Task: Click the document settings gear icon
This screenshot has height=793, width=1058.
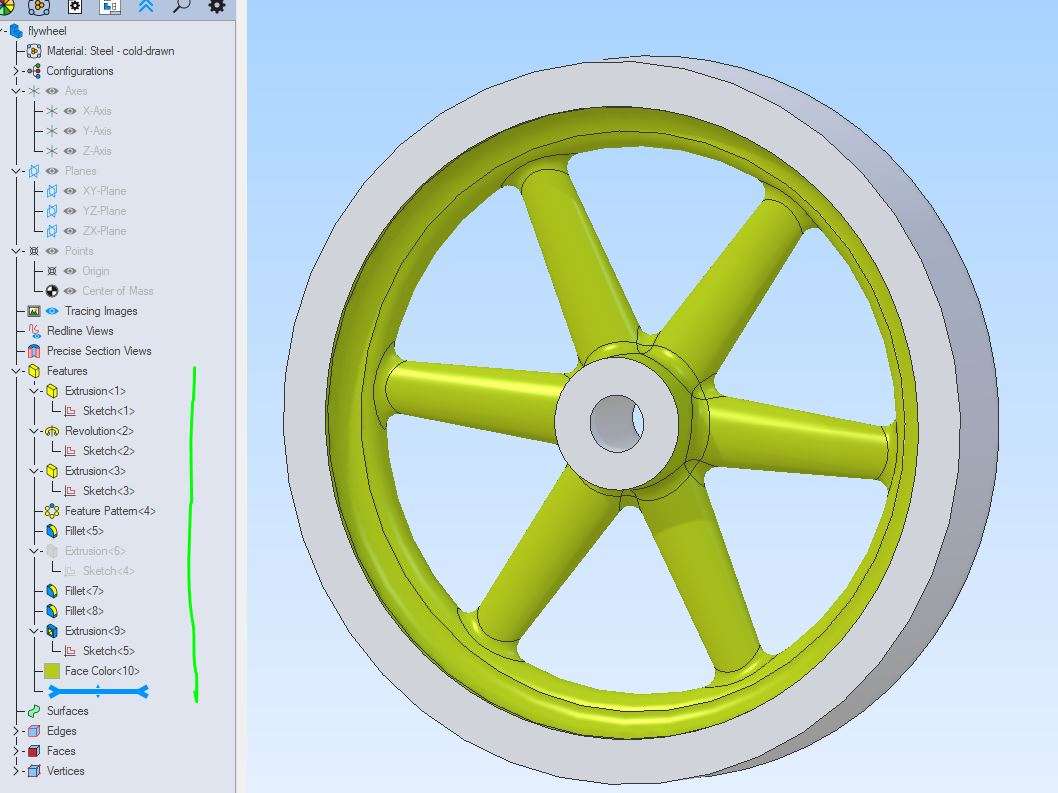Action: [x=75, y=6]
